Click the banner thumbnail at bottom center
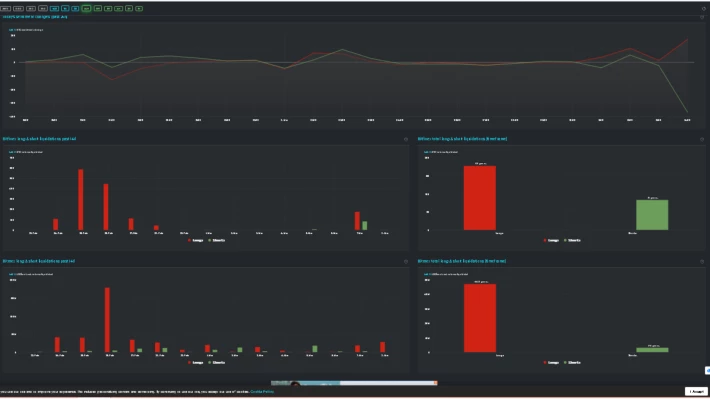The height and width of the screenshot is (399, 710). click(x=354, y=383)
